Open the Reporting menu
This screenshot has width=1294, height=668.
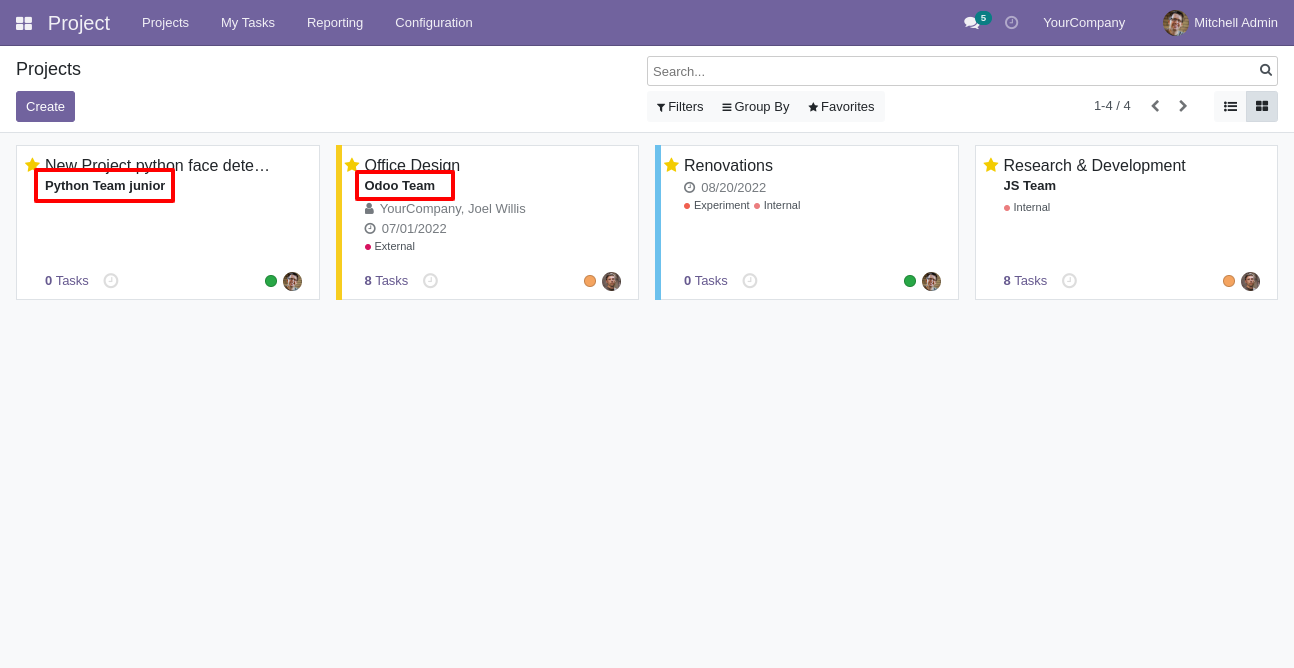click(x=335, y=22)
